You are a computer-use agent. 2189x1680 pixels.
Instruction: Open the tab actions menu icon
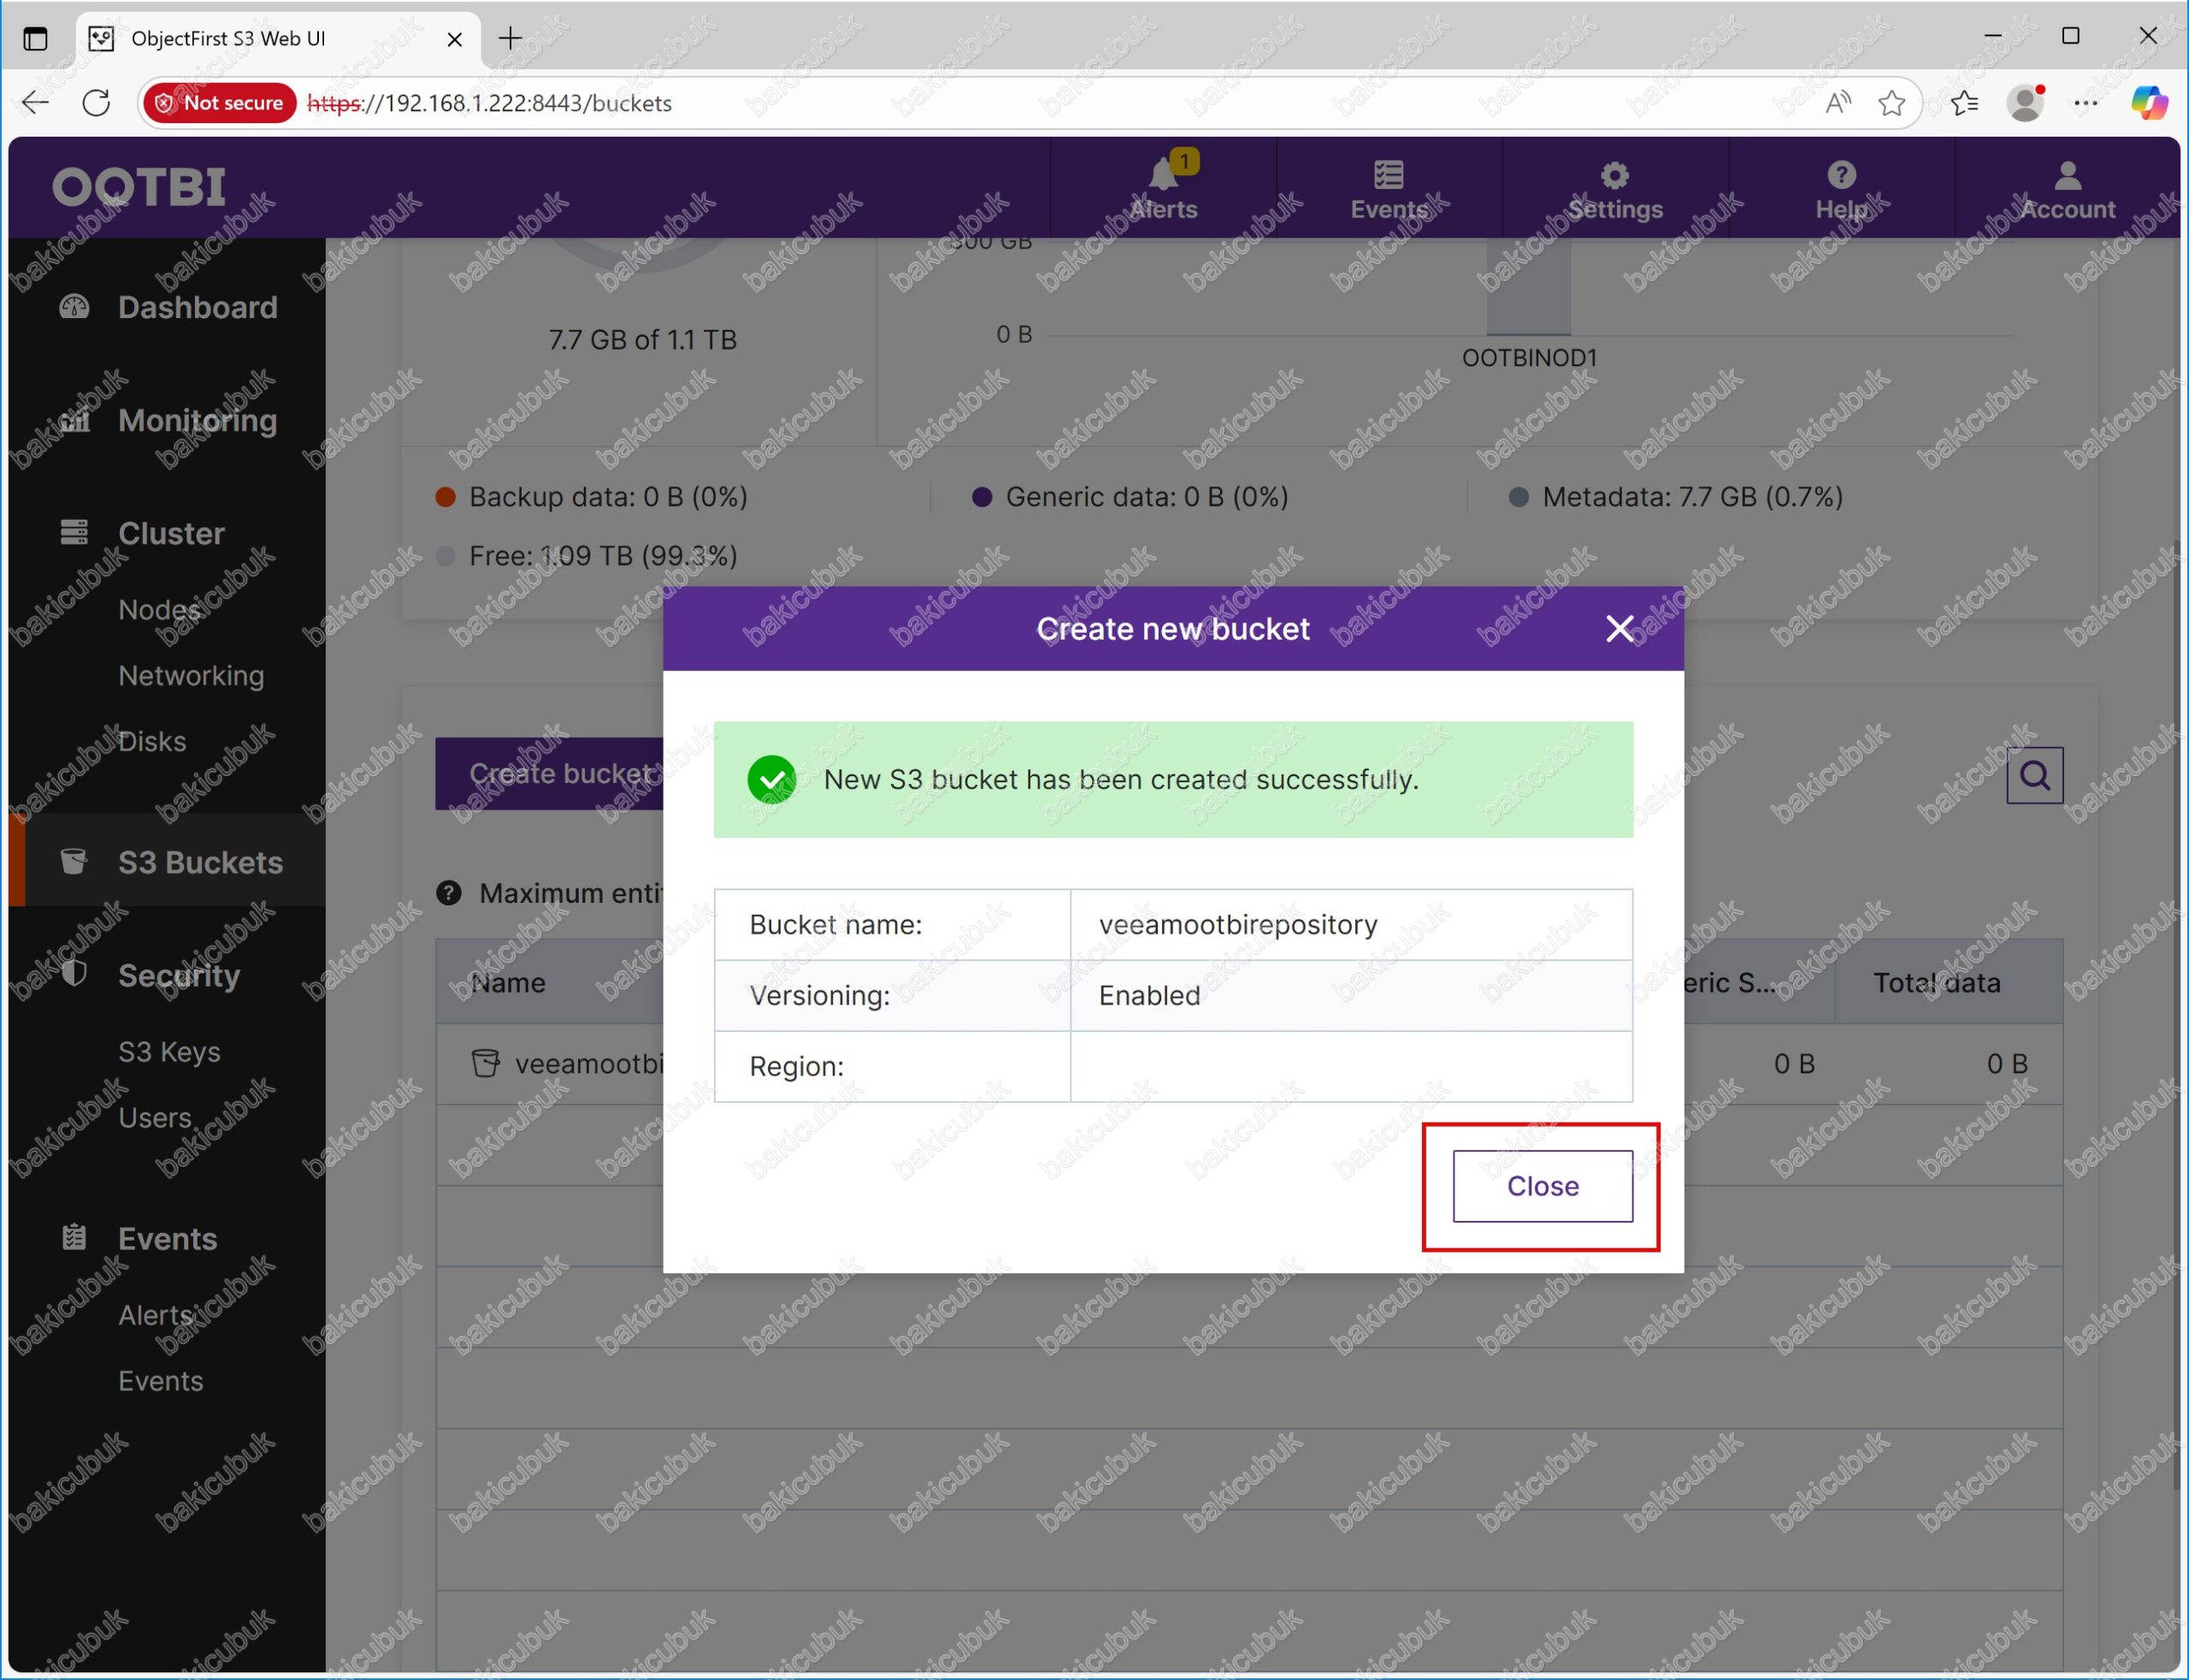[x=35, y=39]
